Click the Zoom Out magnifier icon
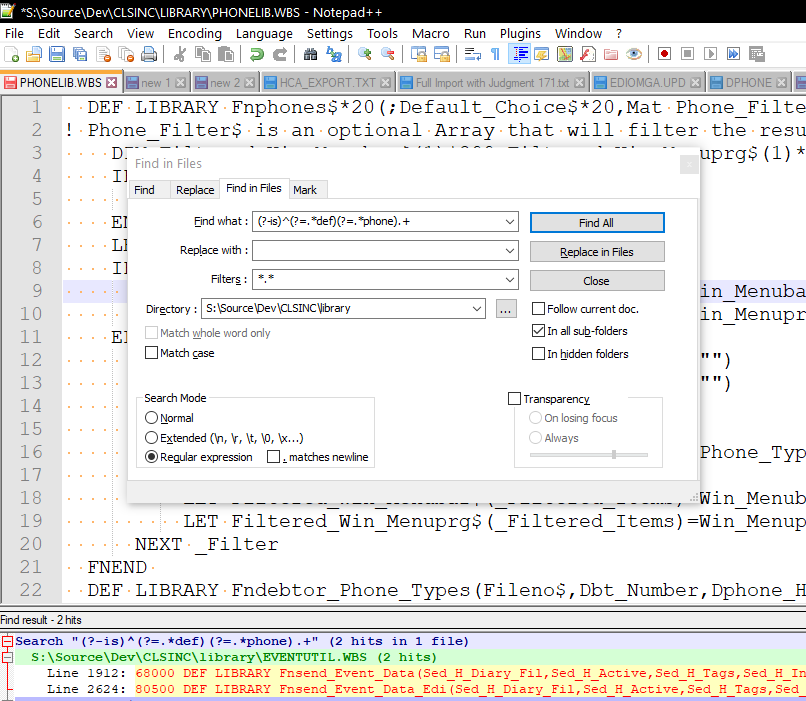806x701 pixels. point(388,54)
